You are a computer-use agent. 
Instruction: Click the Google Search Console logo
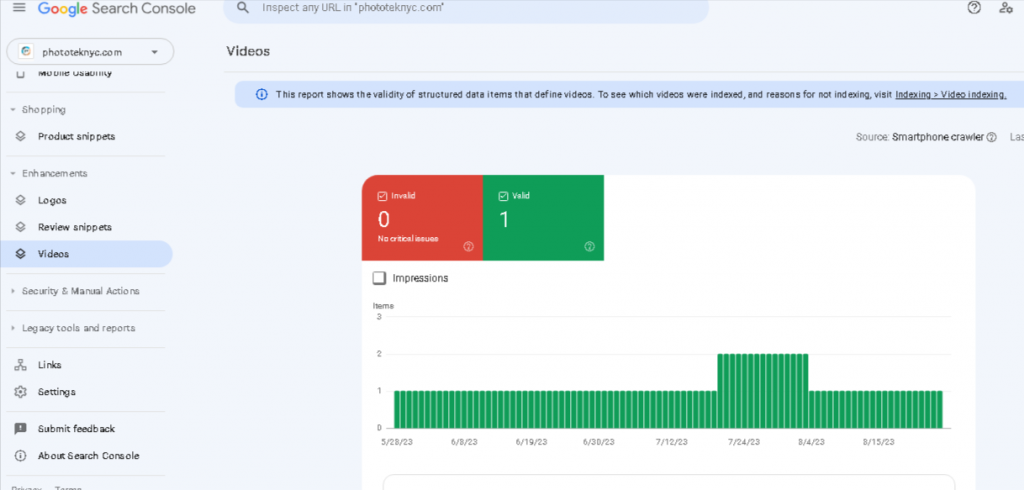[117, 8]
